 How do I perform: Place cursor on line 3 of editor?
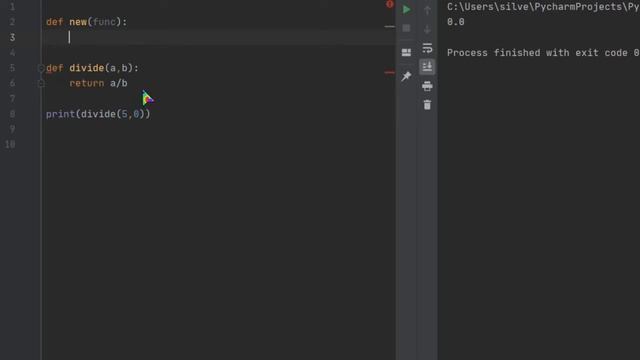(220, 37)
